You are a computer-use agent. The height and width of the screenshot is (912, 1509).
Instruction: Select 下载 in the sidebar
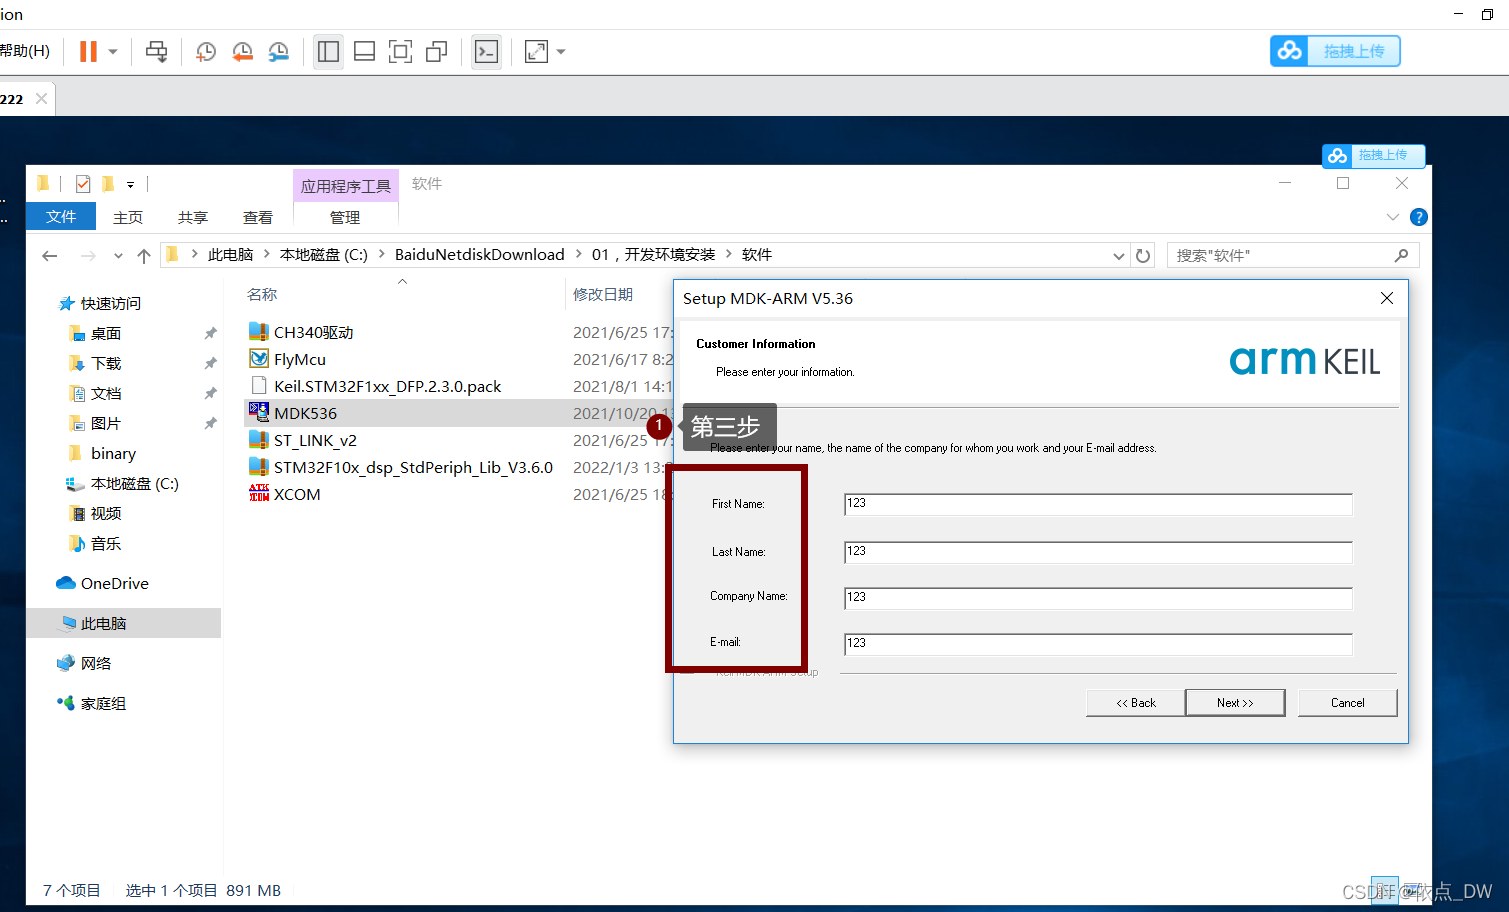coord(106,363)
